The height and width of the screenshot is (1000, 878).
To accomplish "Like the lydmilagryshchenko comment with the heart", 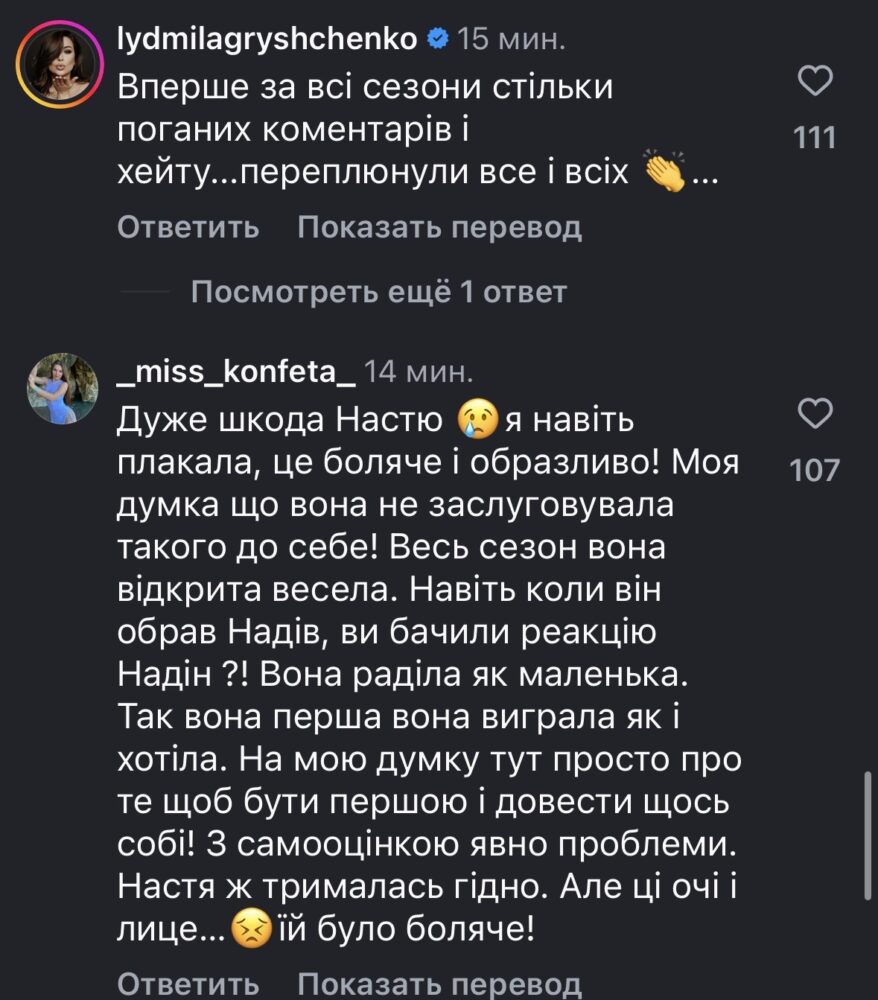I will pos(818,82).
